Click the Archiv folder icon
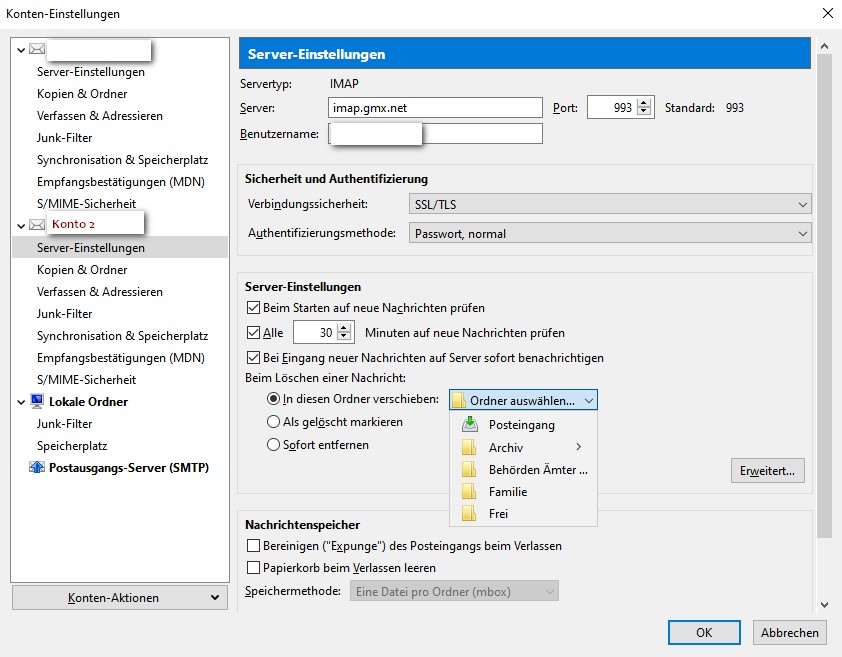The width and height of the screenshot is (842, 657). pos(468,448)
